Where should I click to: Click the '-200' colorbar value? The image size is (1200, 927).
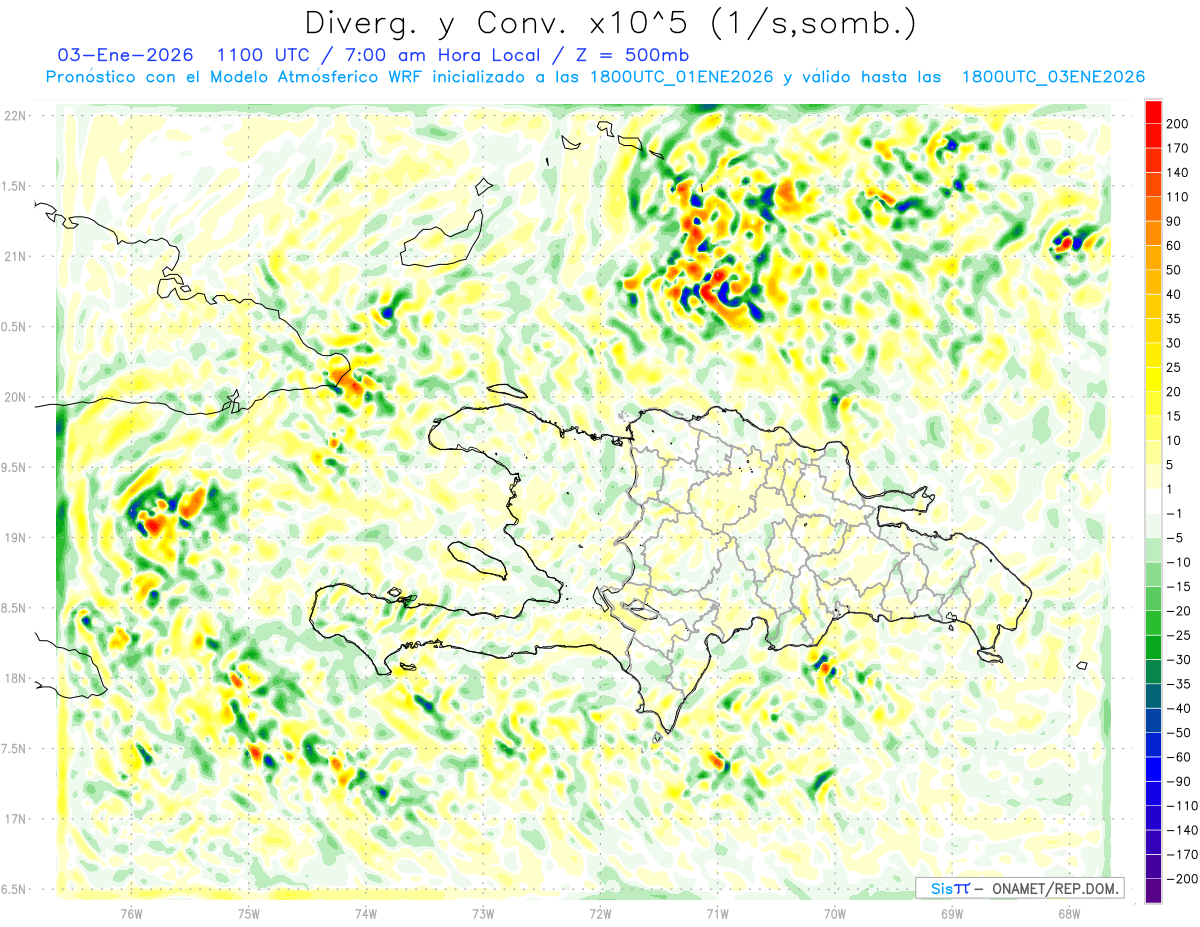click(x=1183, y=880)
